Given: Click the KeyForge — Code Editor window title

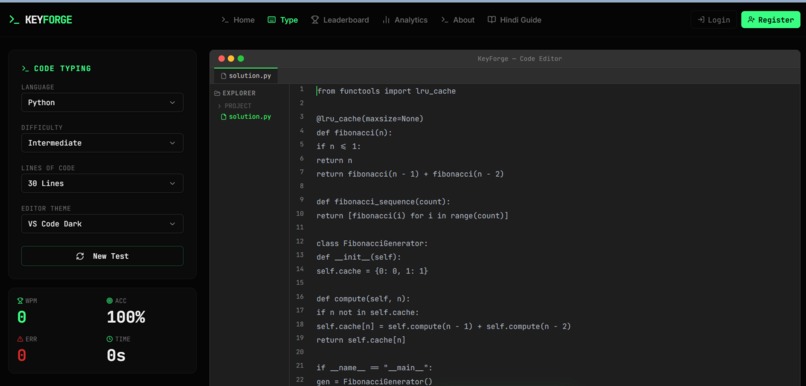Looking at the screenshot, I should tap(520, 59).
